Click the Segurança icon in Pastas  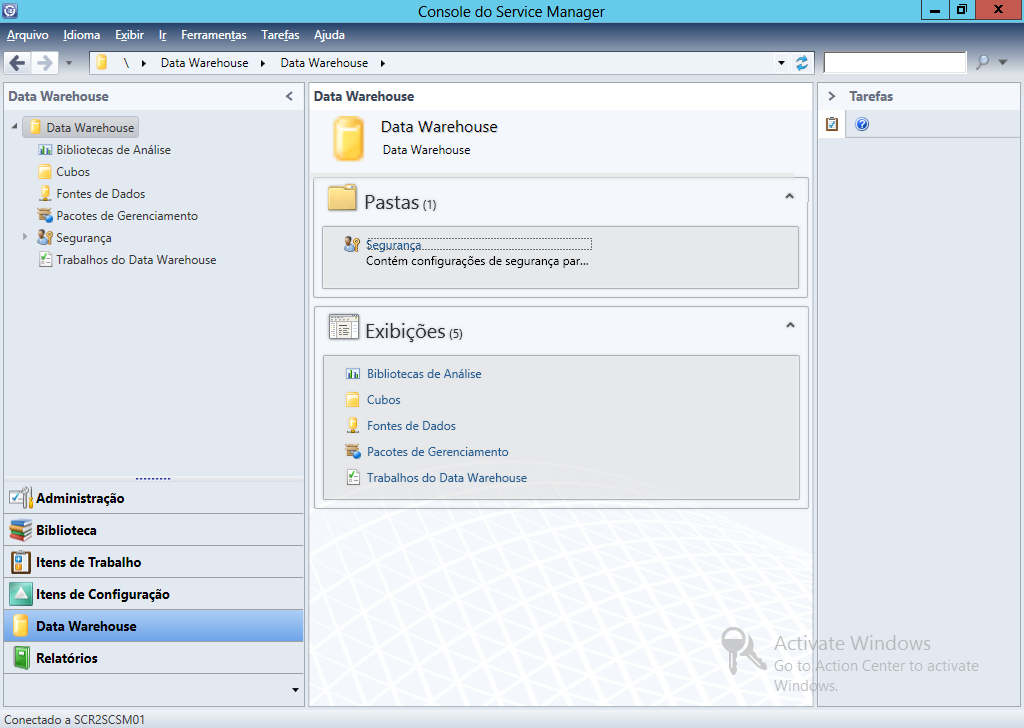tap(352, 244)
